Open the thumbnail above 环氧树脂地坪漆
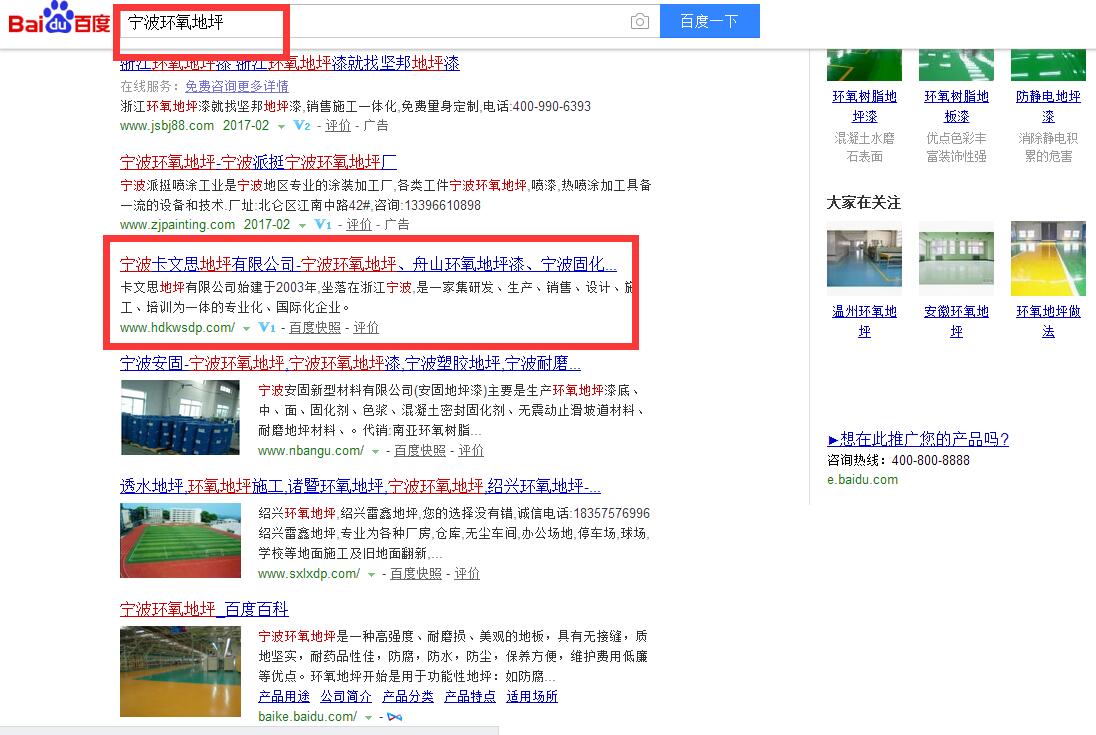 pos(865,65)
